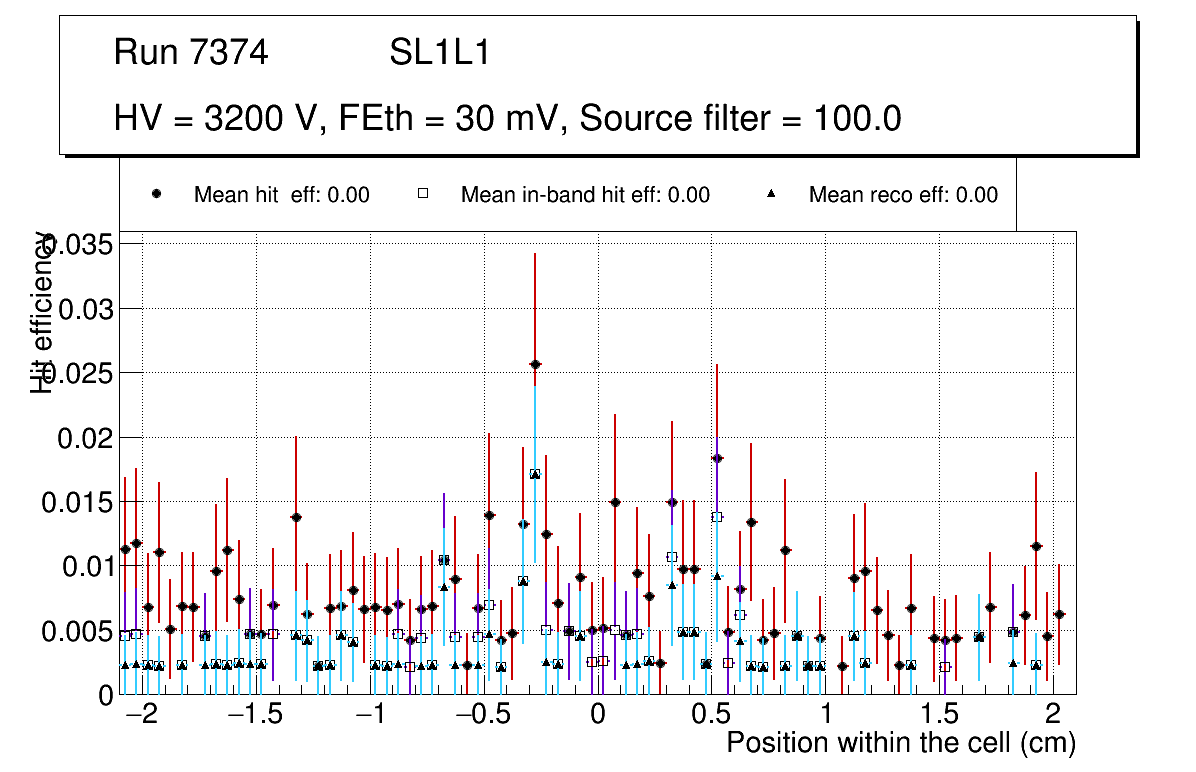The height and width of the screenshot is (772, 1196).
Task: Click the HV = 3200 V settings line
Action: [x=508, y=119]
